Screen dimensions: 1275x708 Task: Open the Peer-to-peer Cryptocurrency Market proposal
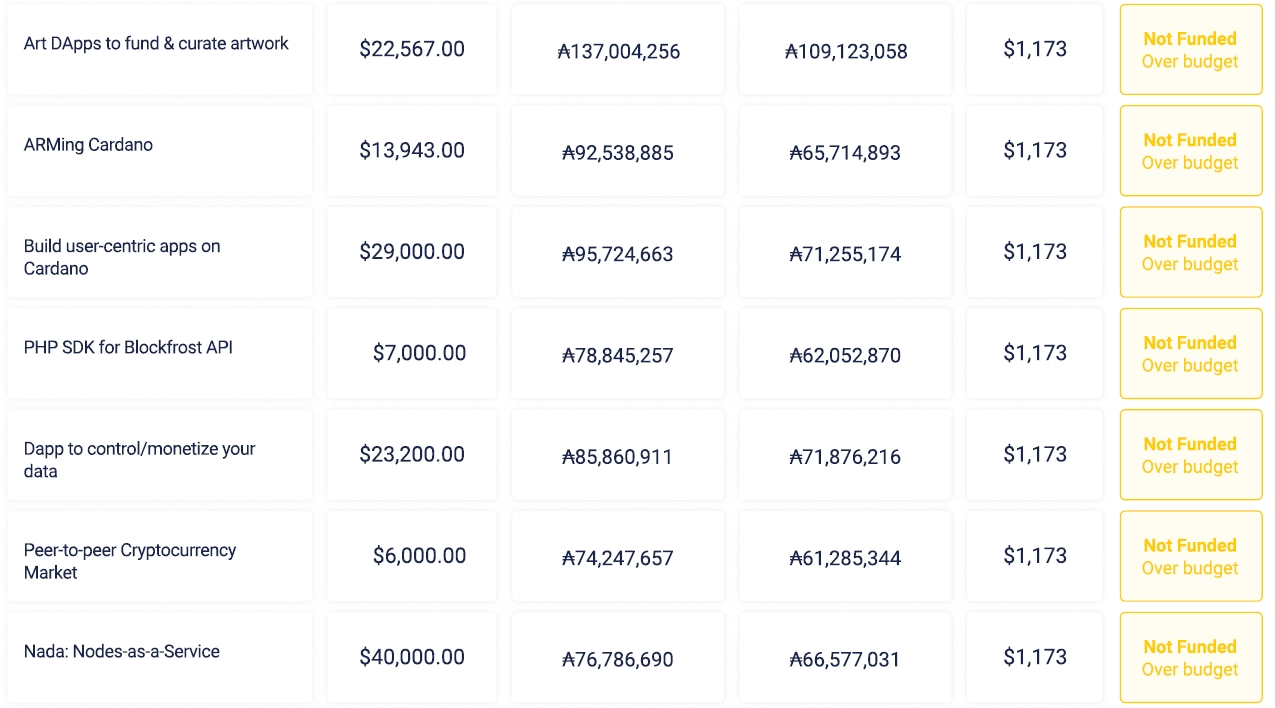pyautogui.click(x=130, y=561)
